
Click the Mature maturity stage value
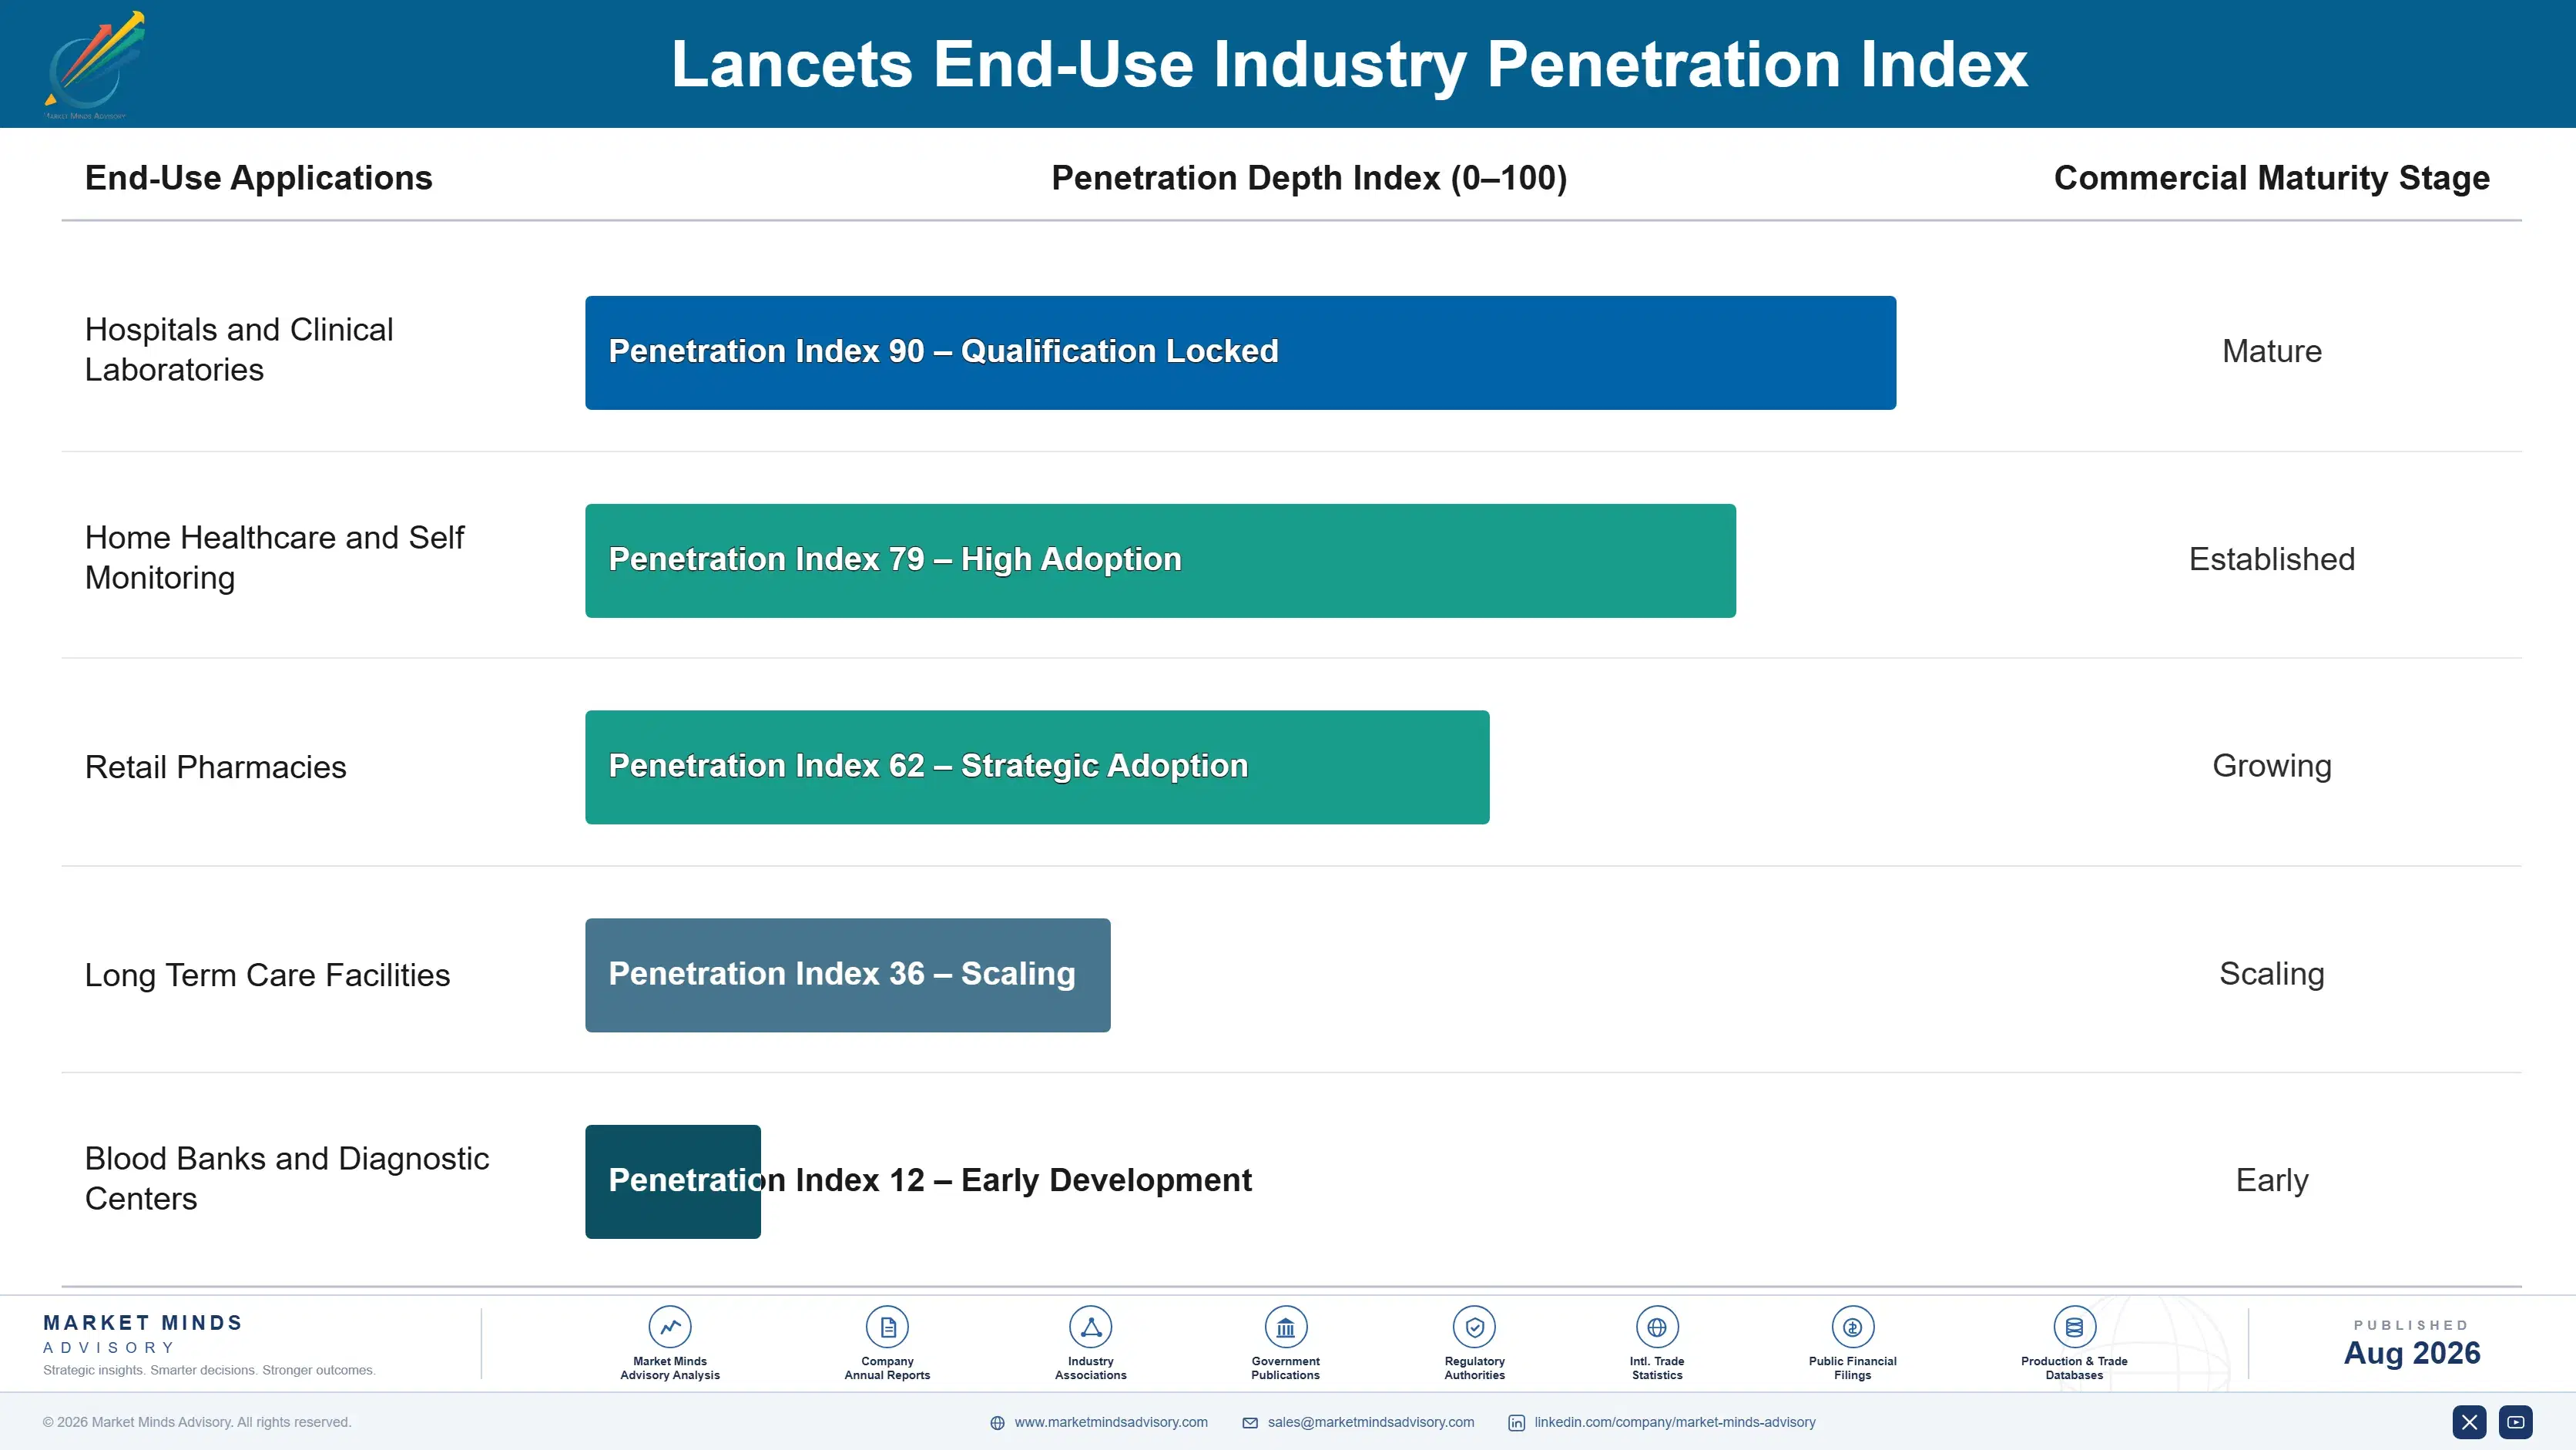tap(2271, 351)
